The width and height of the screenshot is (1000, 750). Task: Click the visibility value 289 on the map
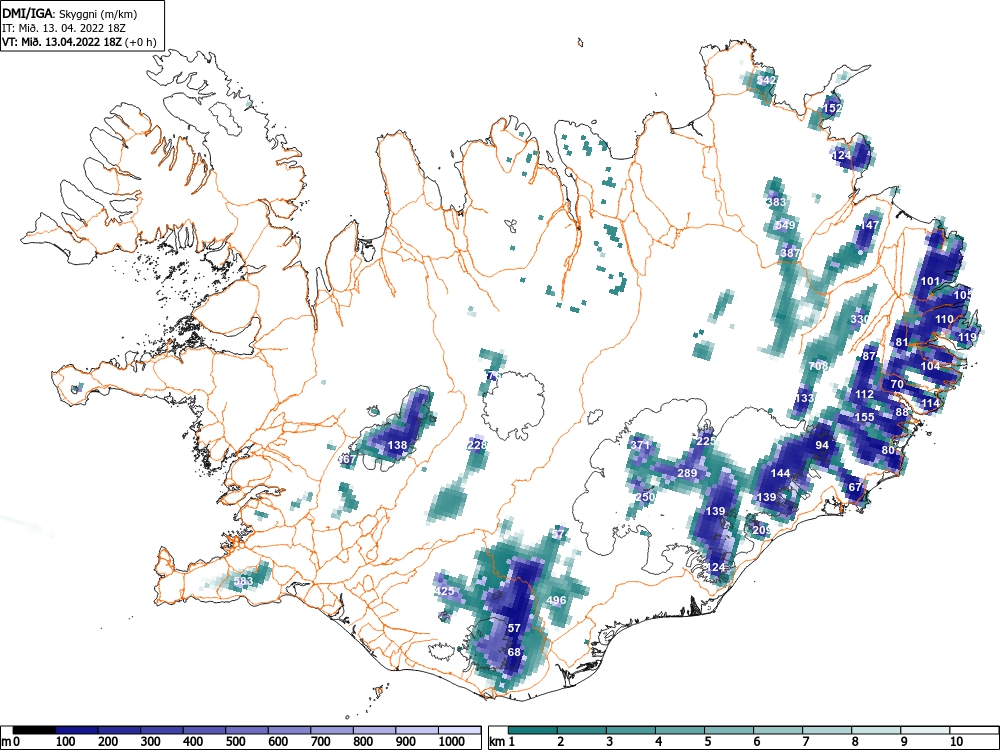pyautogui.click(x=687, y=473)
